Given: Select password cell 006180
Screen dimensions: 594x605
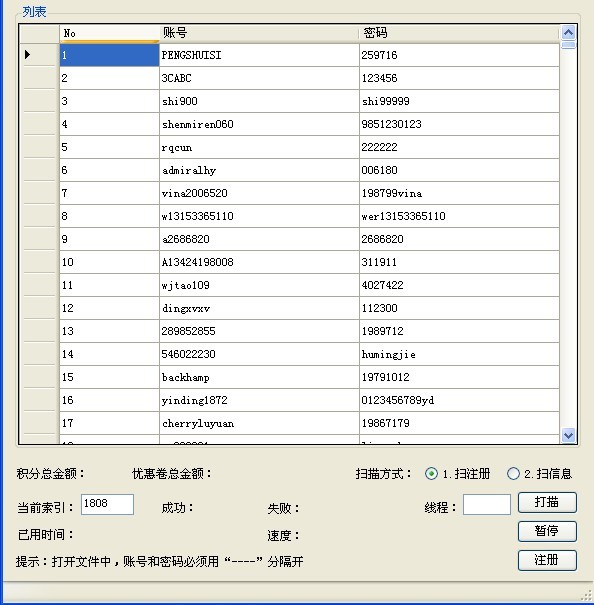Looking at the screenshot, I should pyautogui.click(x=459, y=170).
